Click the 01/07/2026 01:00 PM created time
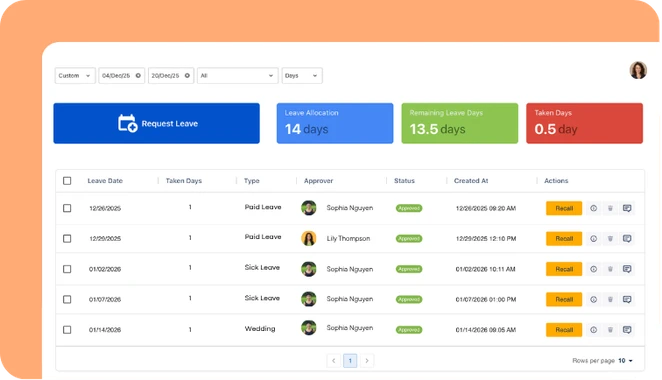 pyautogui.click(x=486, y=299)
